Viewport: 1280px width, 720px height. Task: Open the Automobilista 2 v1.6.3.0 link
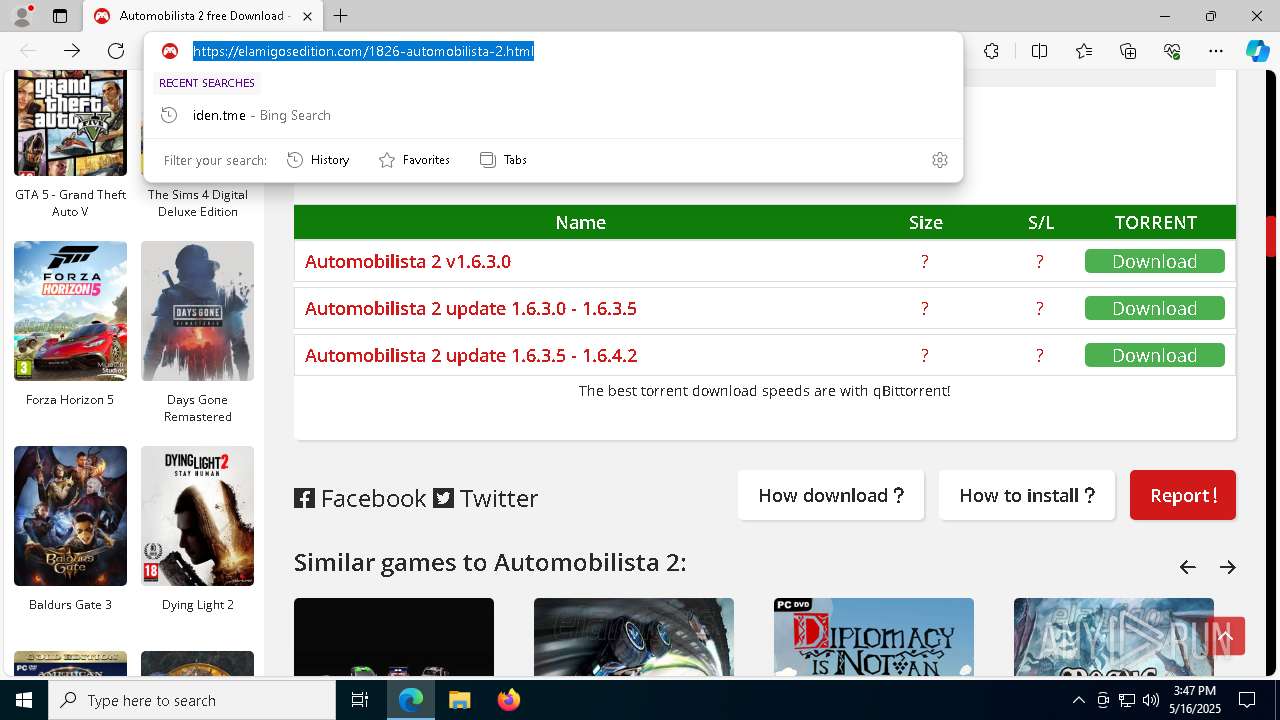408,261
